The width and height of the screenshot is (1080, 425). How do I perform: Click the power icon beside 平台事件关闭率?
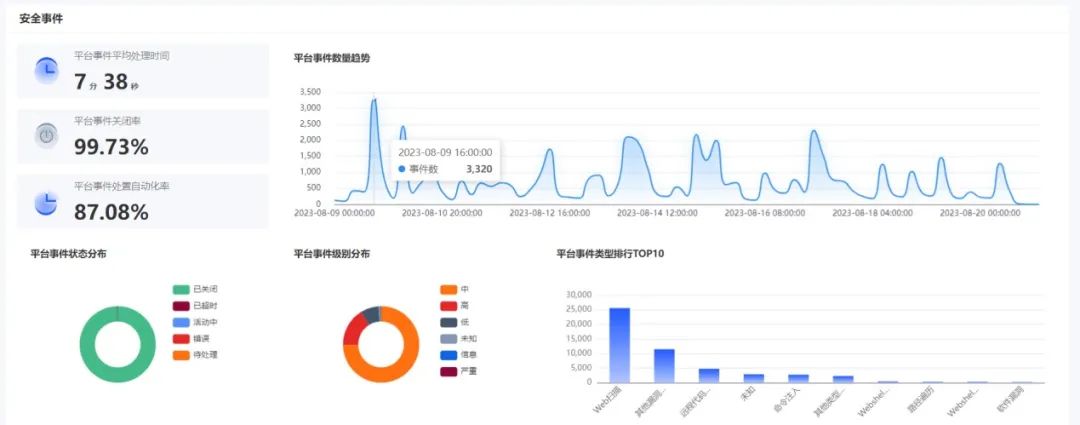(x=46, y=135)
